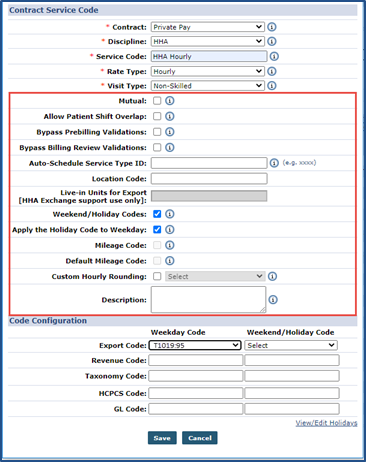Click the Service Code field HHA Hourly
This screenshot has height=462, width=366.
click(209, 56)
